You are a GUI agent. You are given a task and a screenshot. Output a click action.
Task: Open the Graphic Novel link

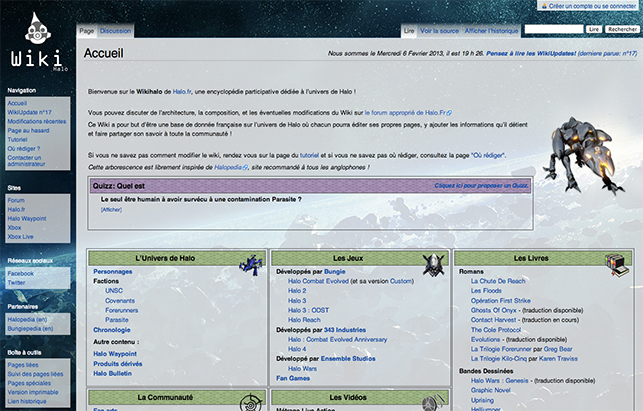[x=490, y=390]
